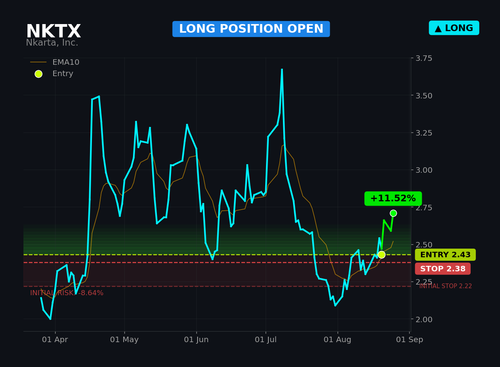Screen dimensions: 500x367
Task: Click the LONG direction badge
Action: (454, 28)
